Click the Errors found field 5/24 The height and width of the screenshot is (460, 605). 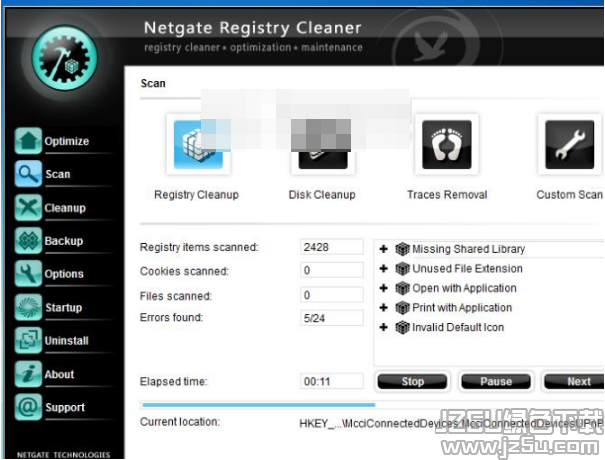click(332, 318)
